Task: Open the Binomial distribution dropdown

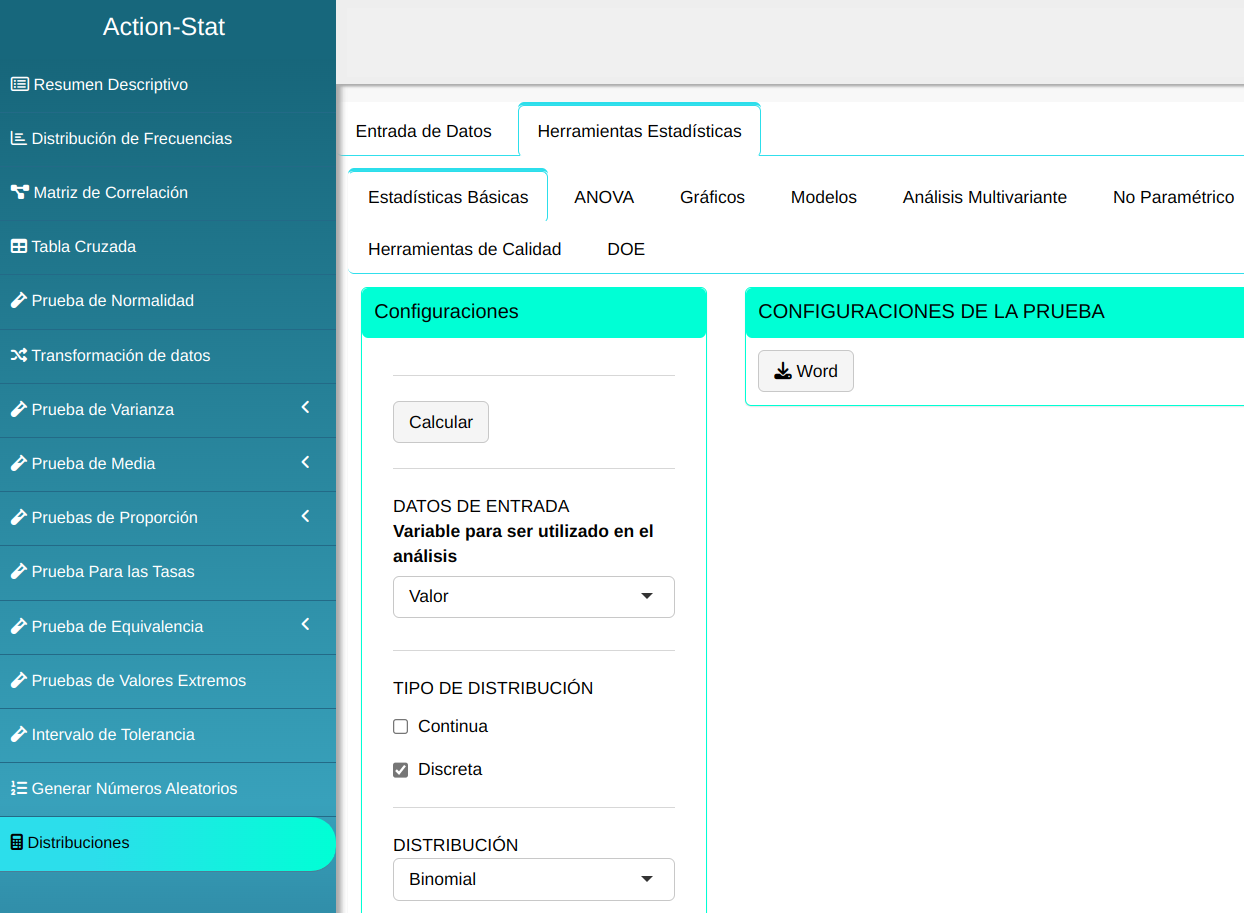Action: pyautogui.click(x=533, y=880)
